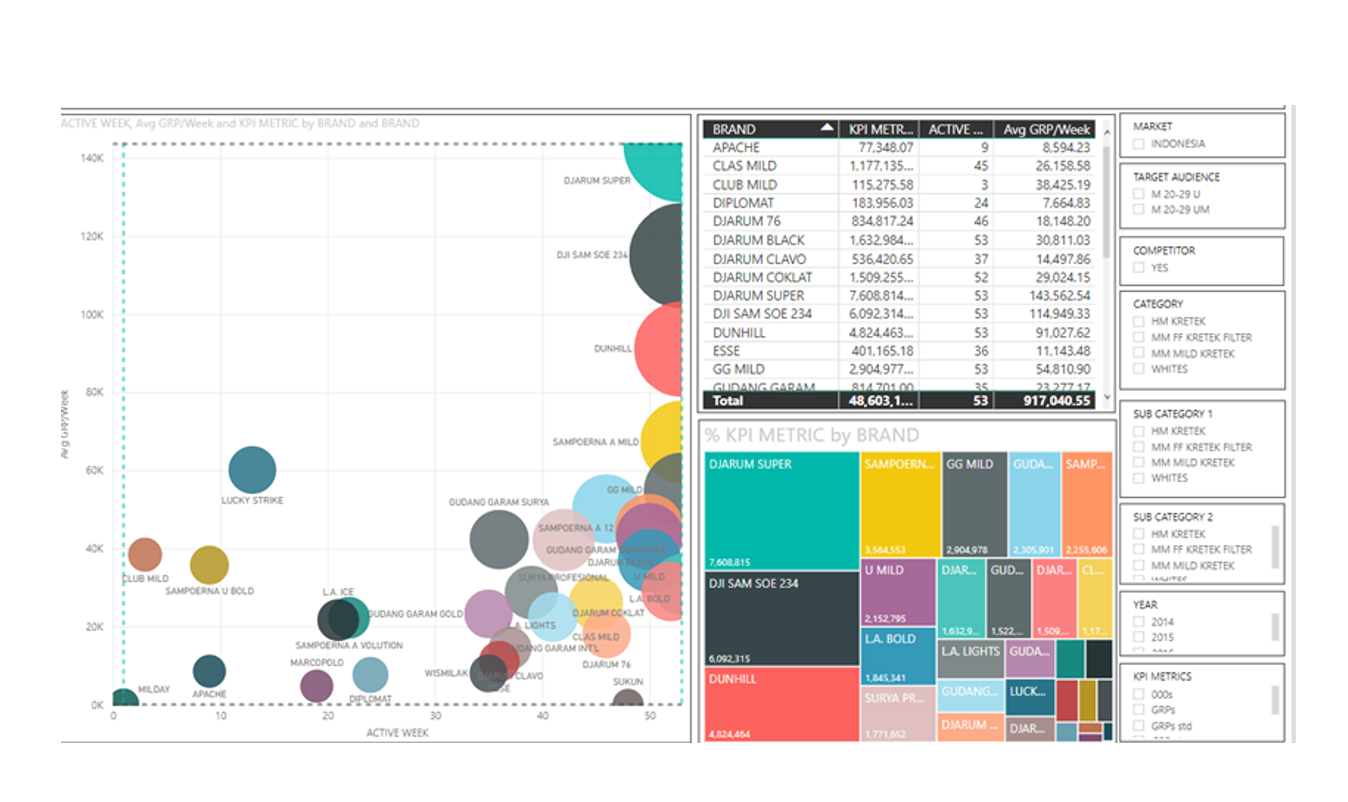Click the Sampoerna U Bold bubble
Screen dimensions: 1348x802
[209, 565]
